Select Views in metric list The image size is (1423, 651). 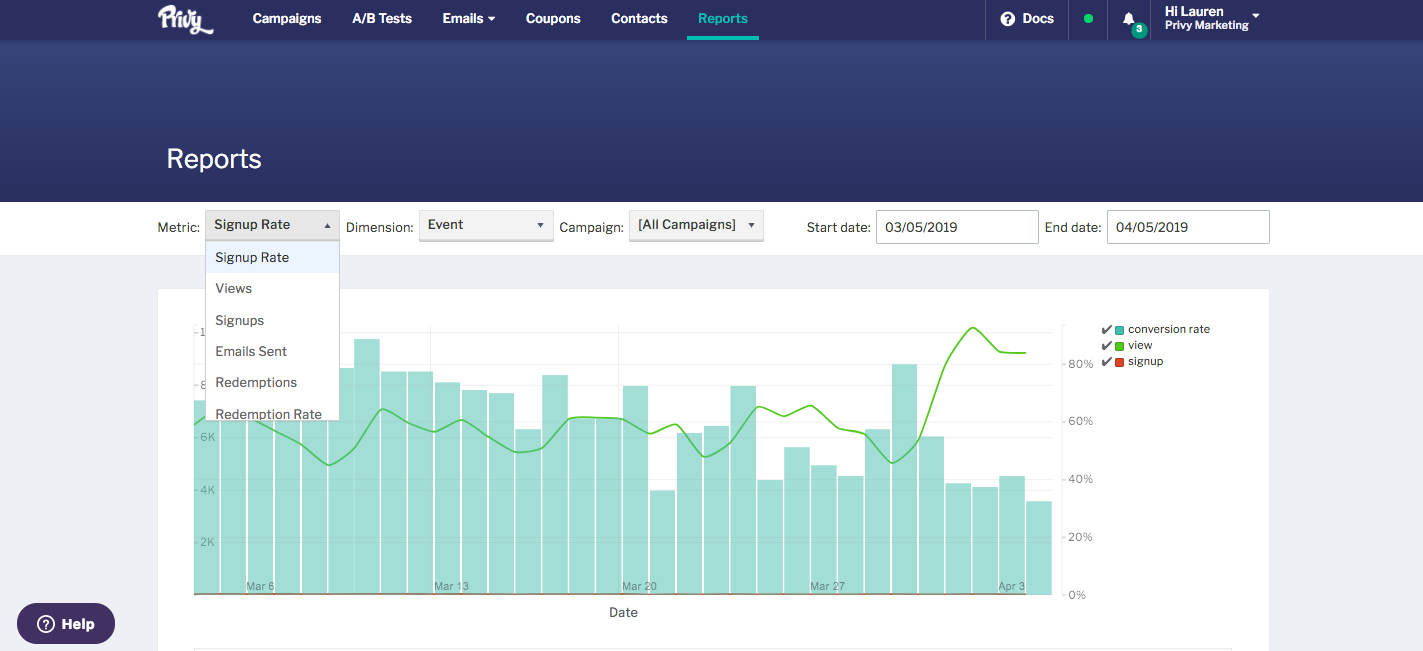(272, 288)
